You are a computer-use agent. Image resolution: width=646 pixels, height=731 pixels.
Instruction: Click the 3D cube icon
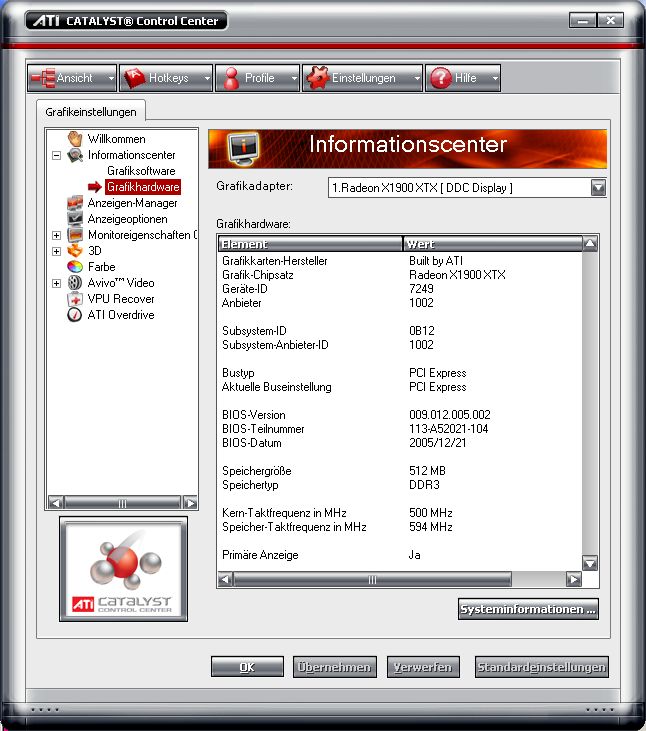click(x=75, y=251)
